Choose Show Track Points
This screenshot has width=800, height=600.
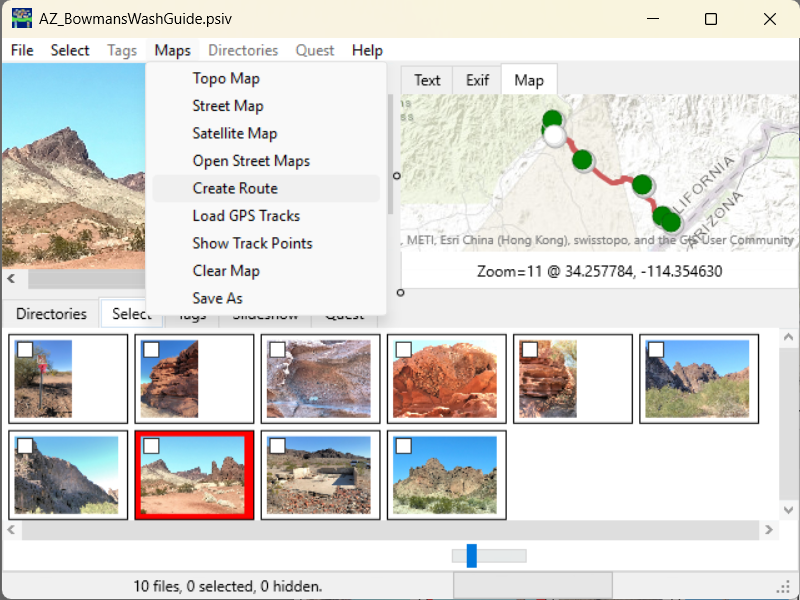coord(251,243)
